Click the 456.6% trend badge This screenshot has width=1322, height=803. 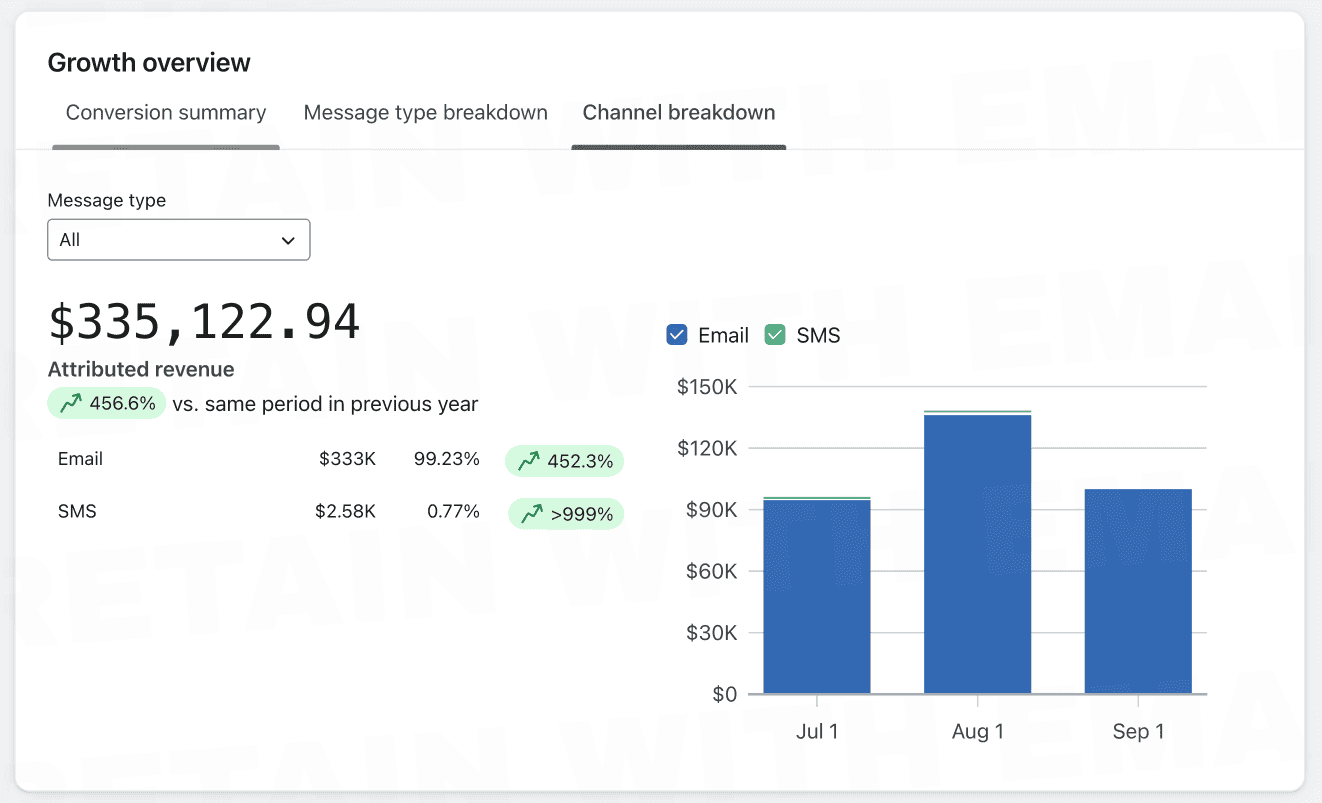(107, 404)
